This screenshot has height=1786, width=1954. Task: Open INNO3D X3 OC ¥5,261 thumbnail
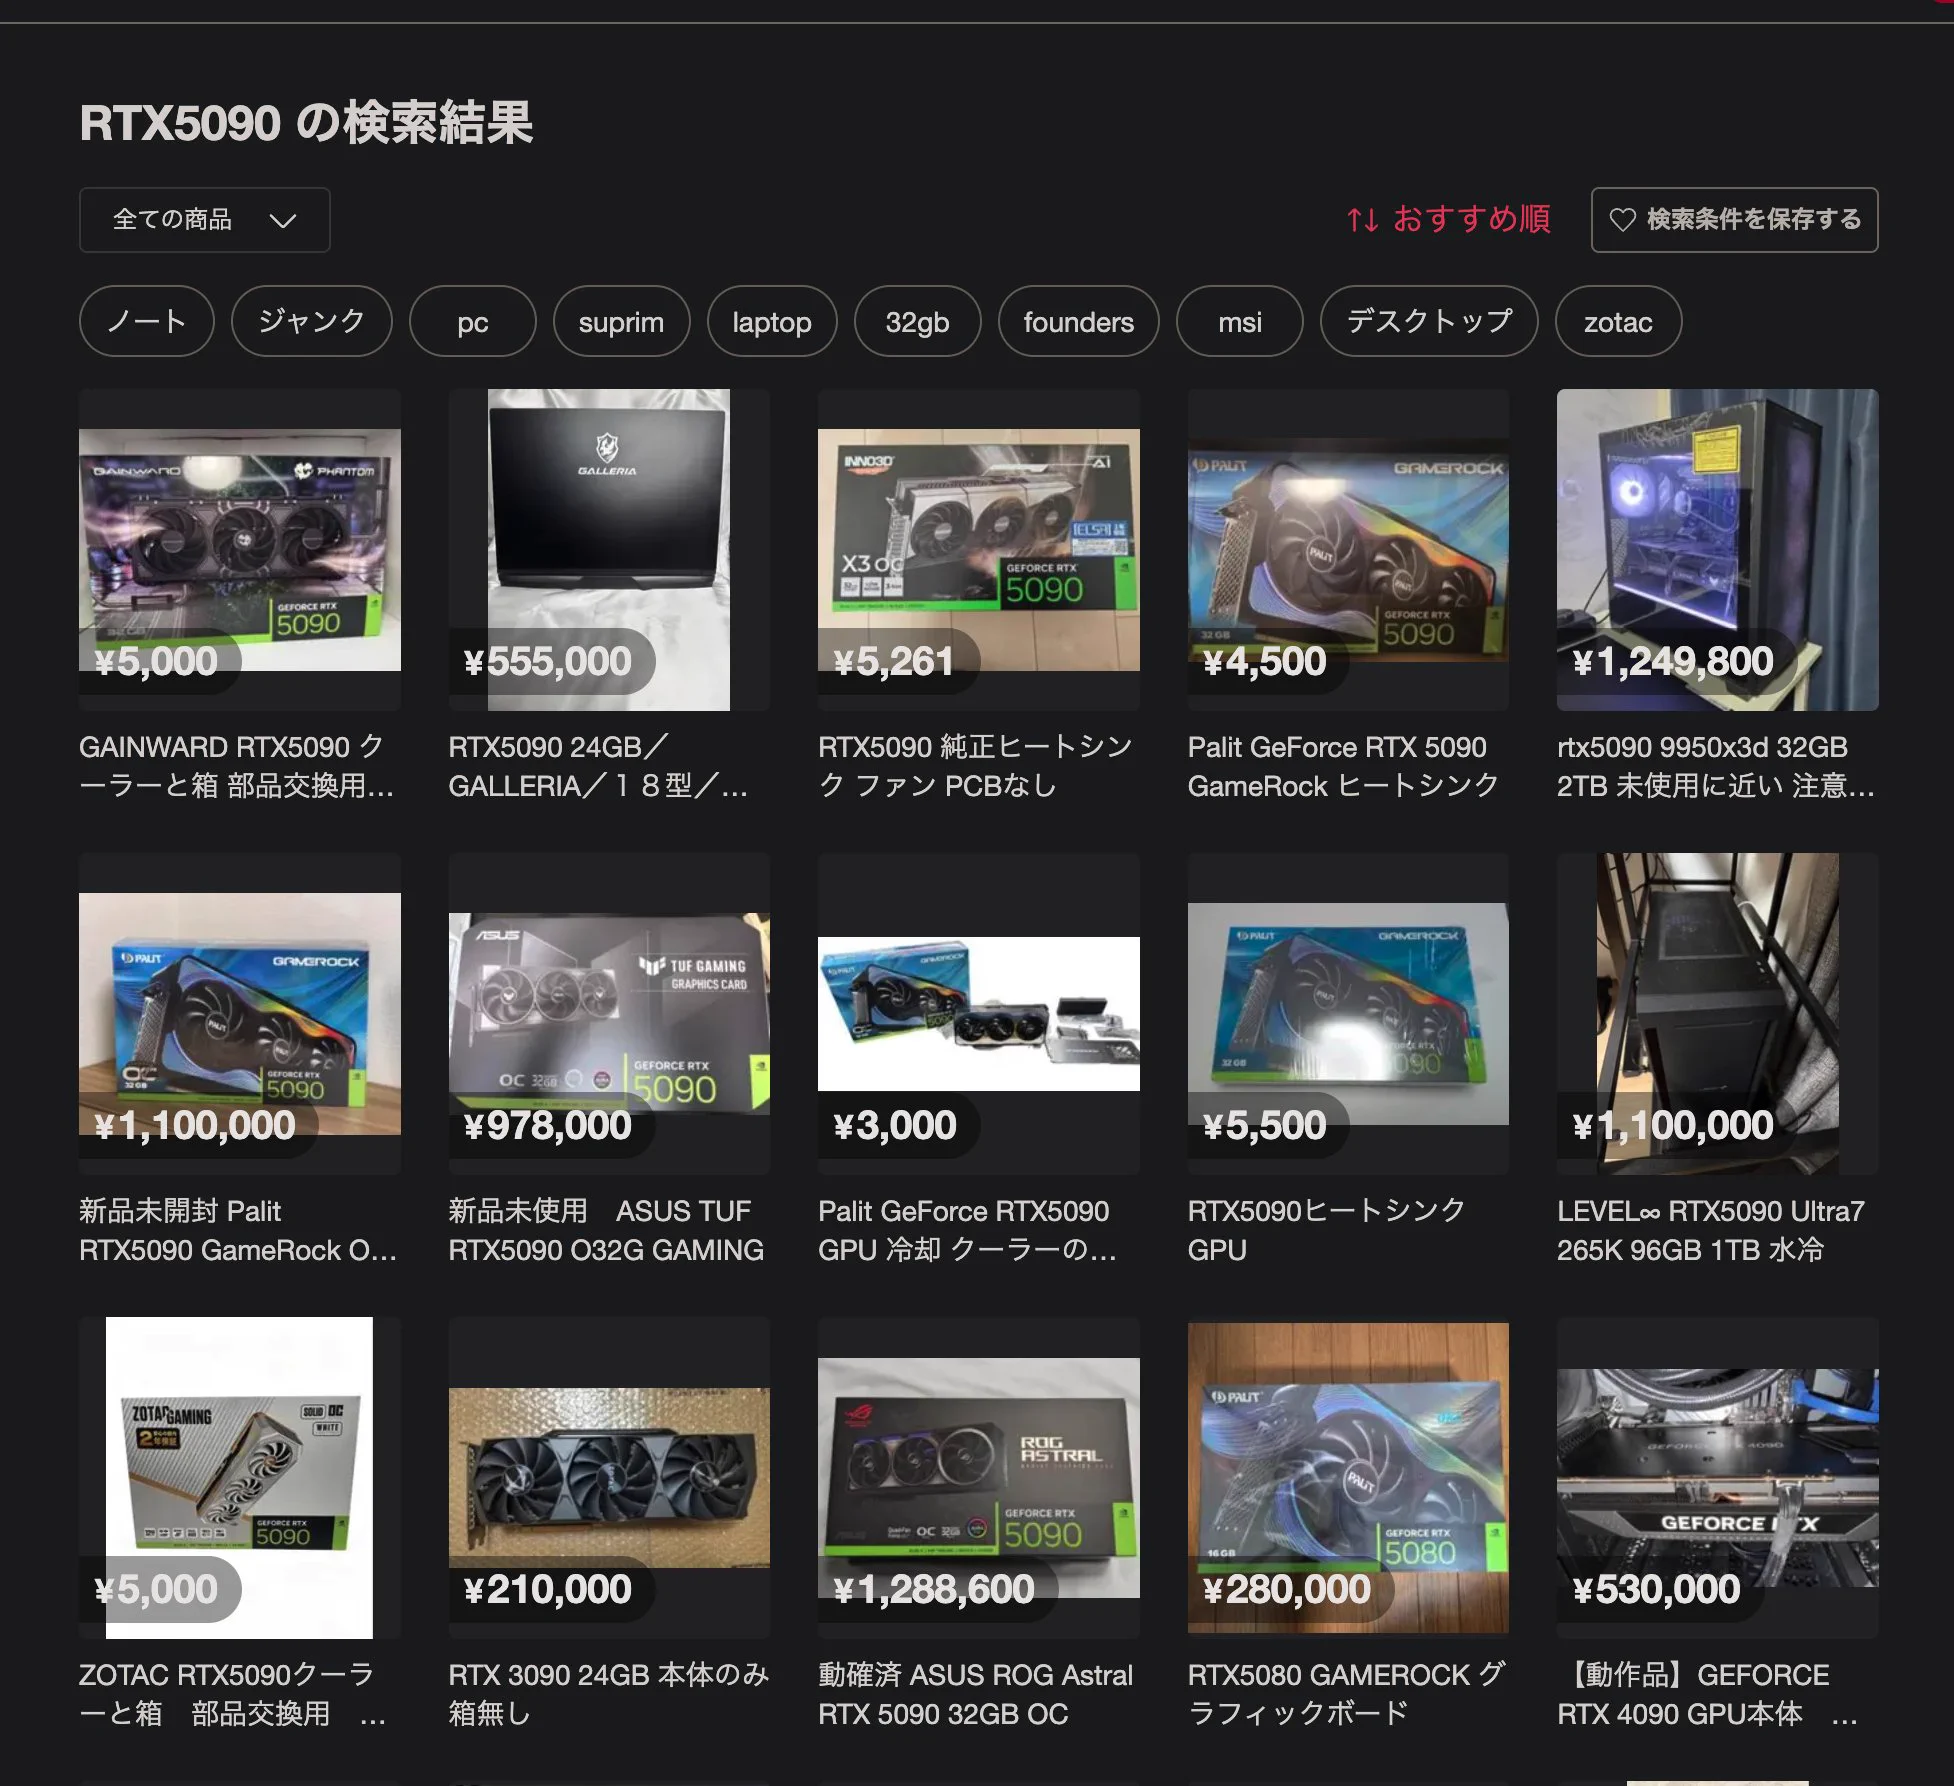979,550
